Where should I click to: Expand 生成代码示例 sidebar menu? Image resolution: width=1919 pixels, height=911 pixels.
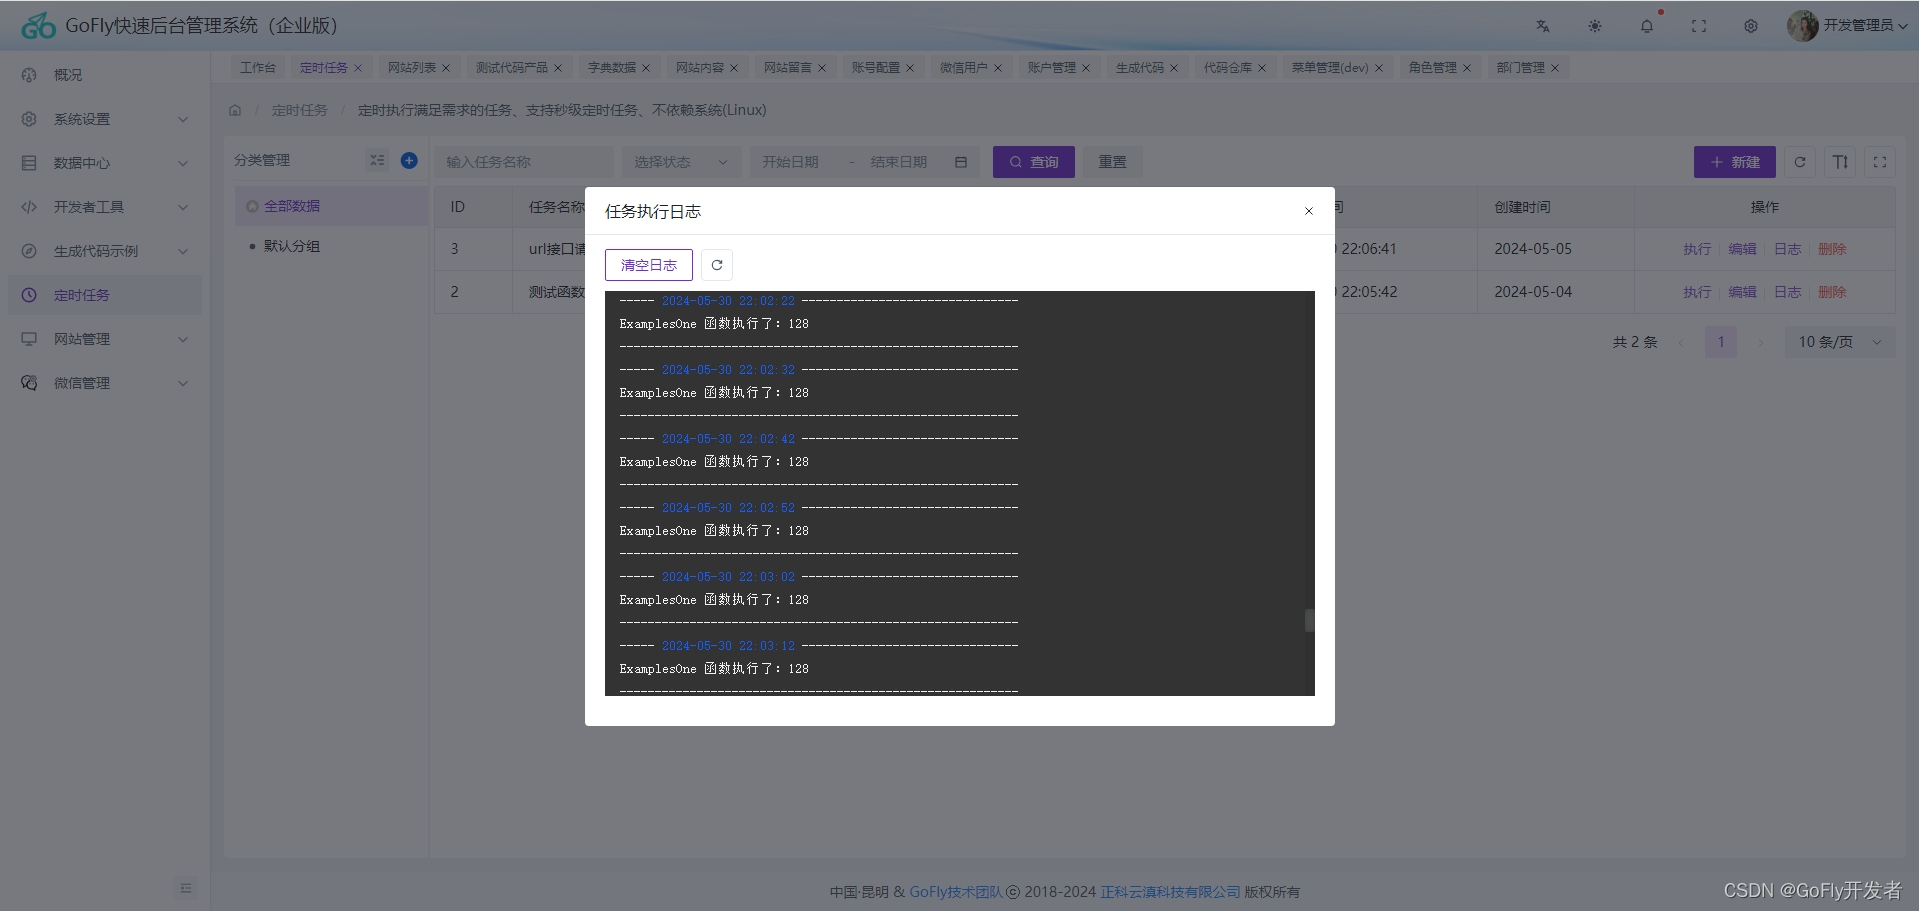click(x=105, y=251)
